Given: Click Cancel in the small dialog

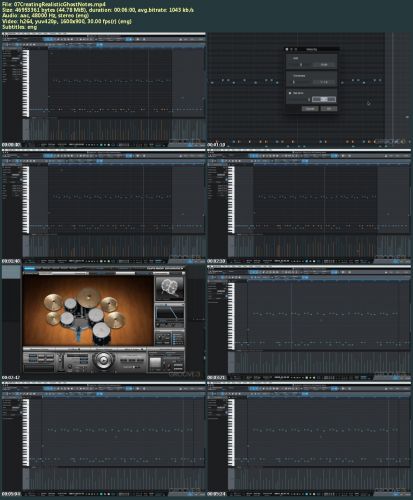Looking at the screenshot, I should click(x=310, y=109).
